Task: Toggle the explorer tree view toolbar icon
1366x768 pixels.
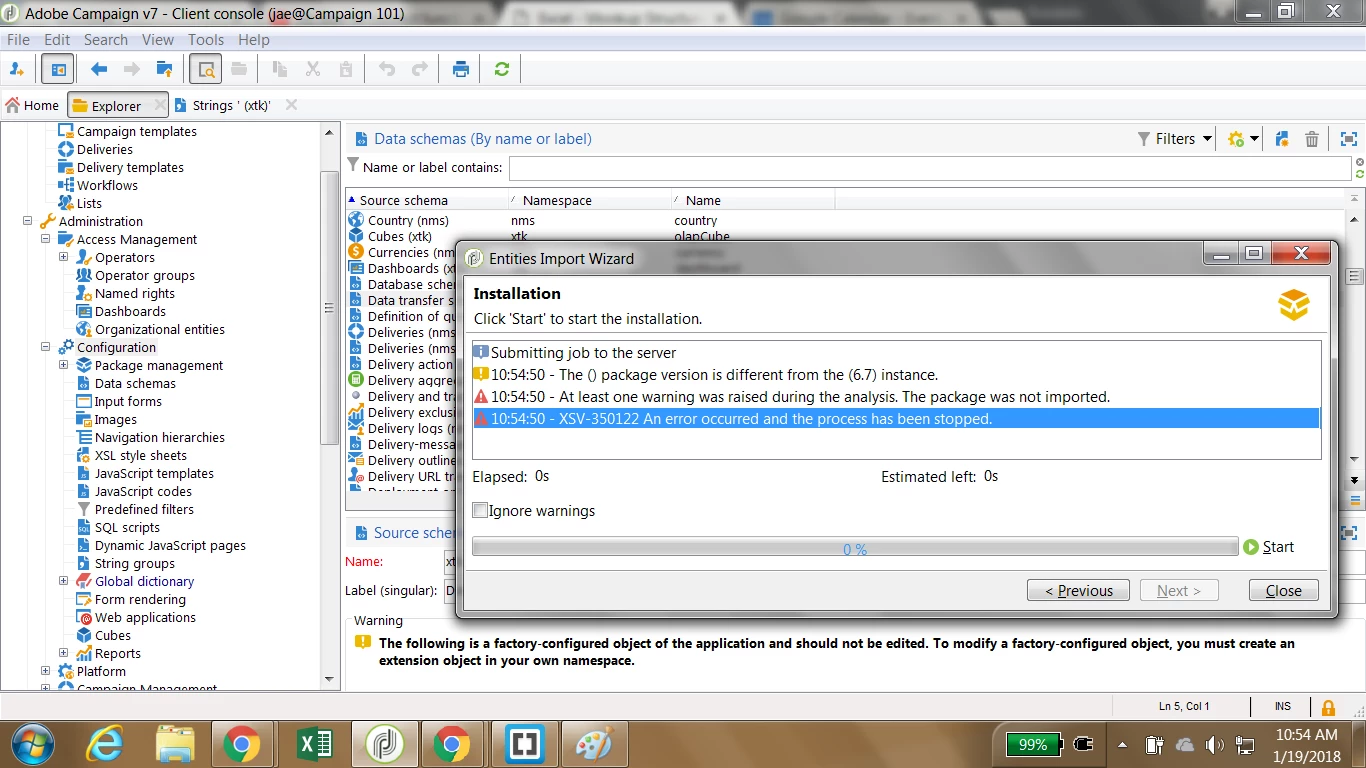Action: click(58, 69)
